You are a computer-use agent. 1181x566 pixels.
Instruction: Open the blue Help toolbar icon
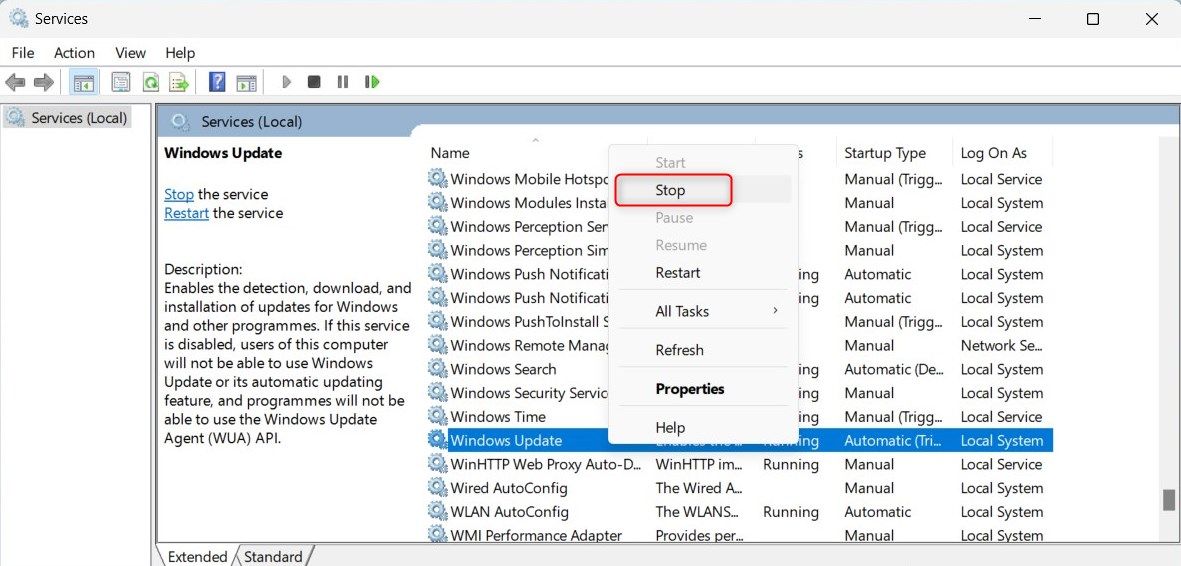click(217, 82)
